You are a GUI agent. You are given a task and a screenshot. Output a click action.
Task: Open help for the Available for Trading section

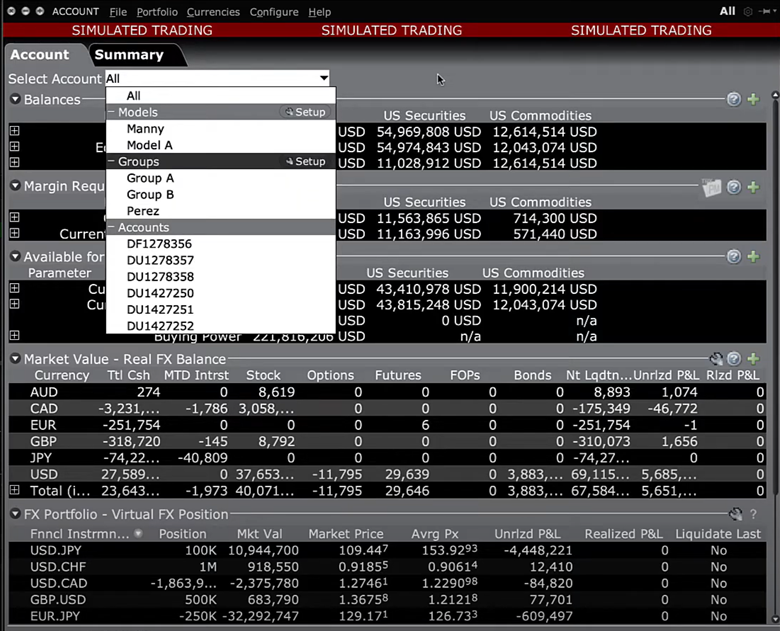(x=734, y=257)
